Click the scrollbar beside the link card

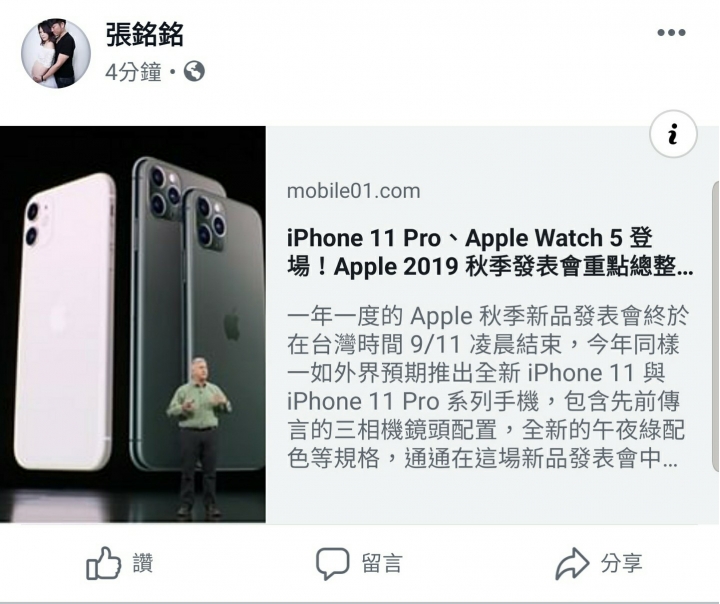pyautogui.click(x=715, y=326)
